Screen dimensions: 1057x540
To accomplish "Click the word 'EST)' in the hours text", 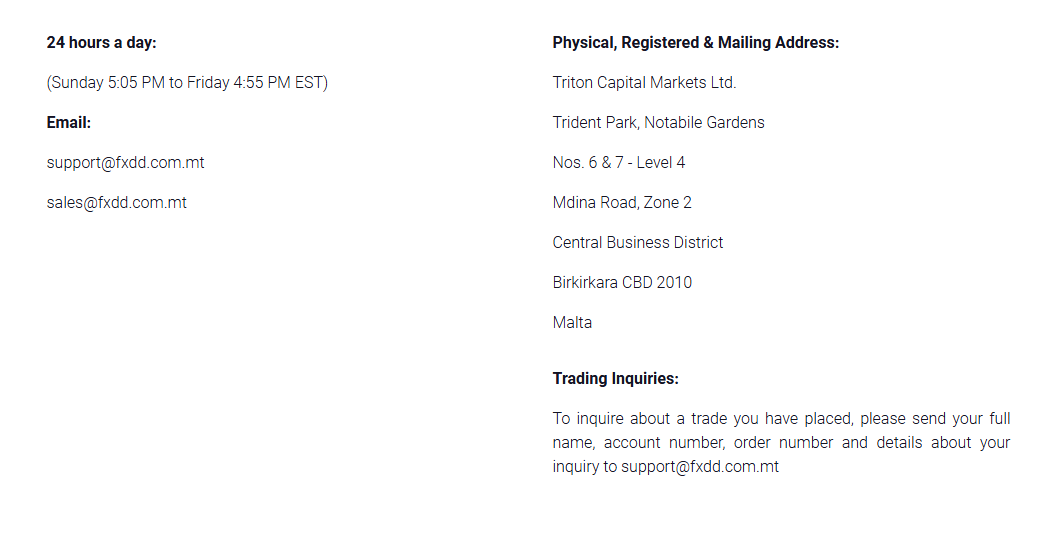I will 311,82.
